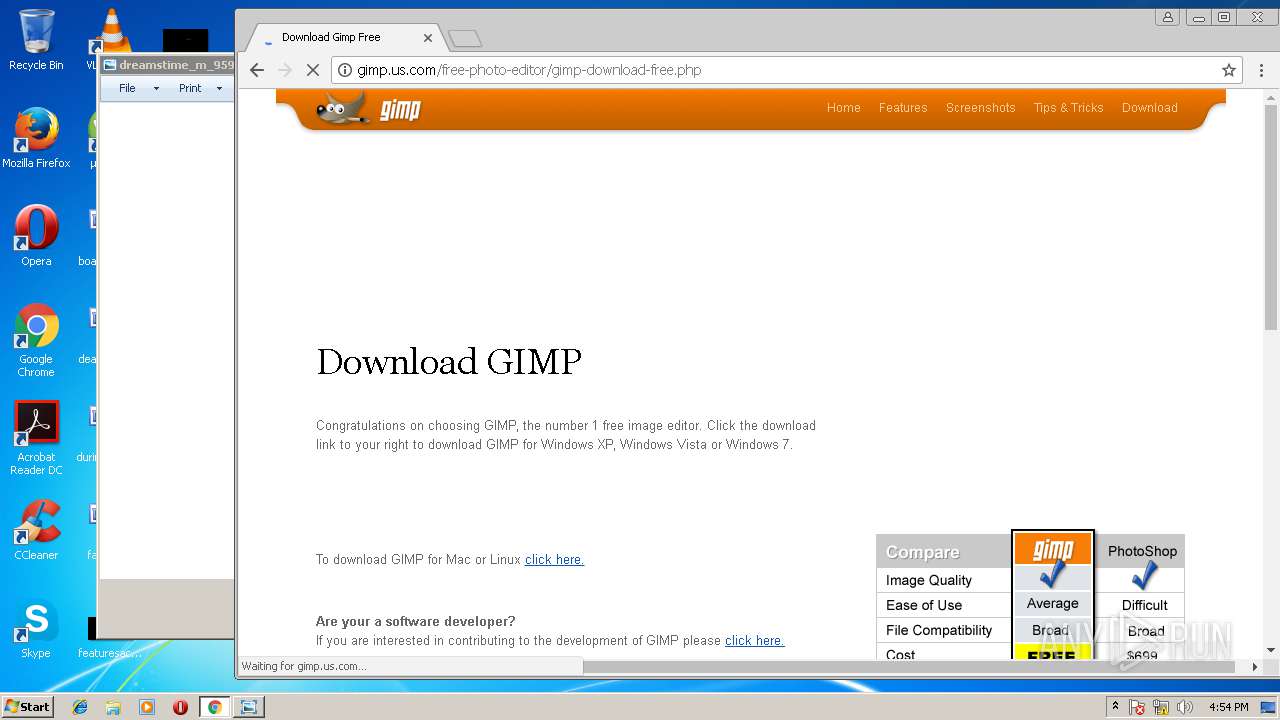Click the Image Quality row label
This screenshot has width=1280, height=720.
(928, 580)
